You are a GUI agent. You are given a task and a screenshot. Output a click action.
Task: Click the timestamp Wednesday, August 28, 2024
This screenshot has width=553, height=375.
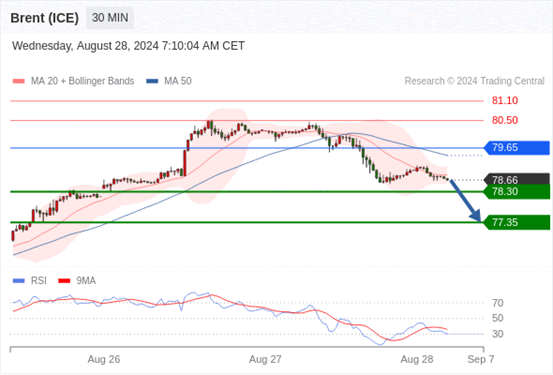[128, 46]
